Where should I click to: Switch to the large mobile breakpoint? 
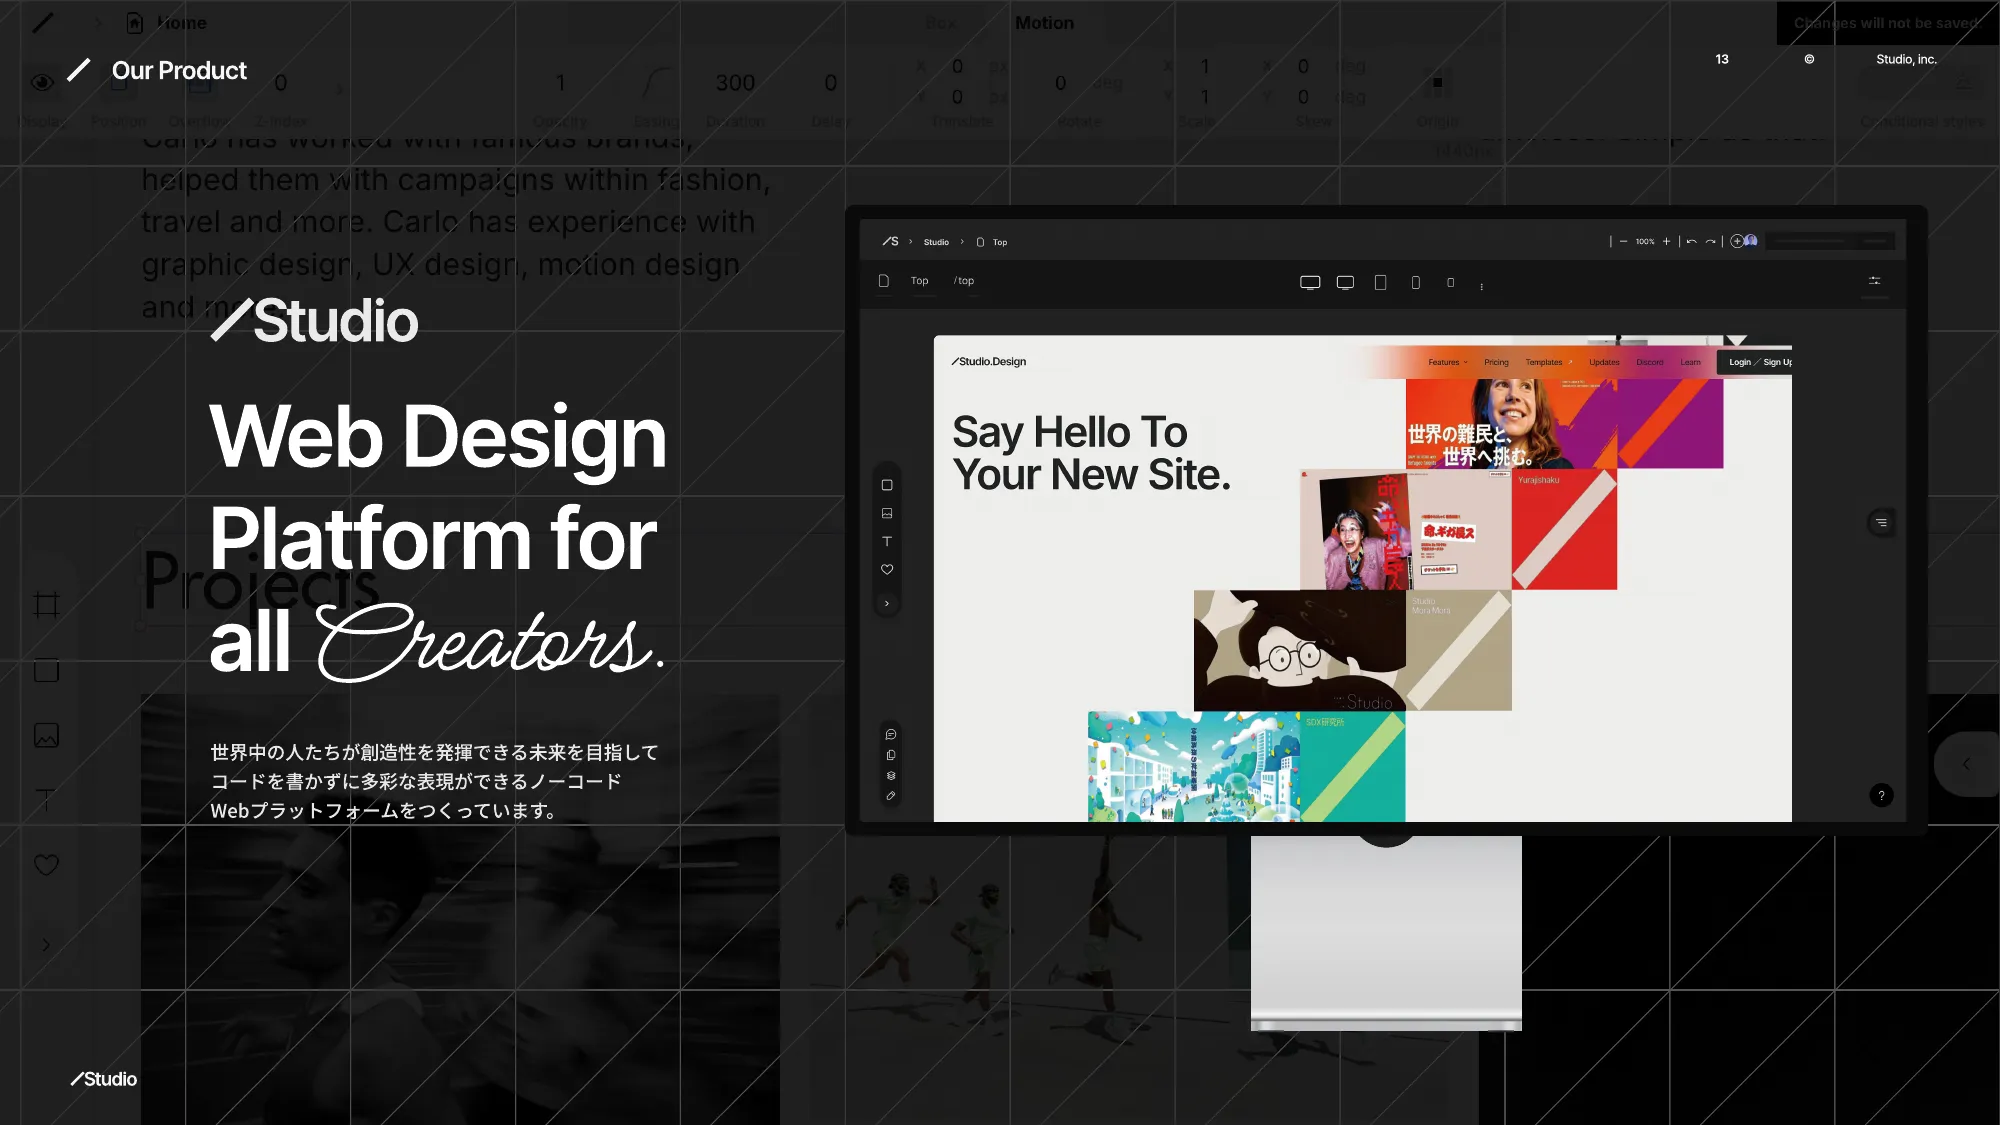[1415, 282]
